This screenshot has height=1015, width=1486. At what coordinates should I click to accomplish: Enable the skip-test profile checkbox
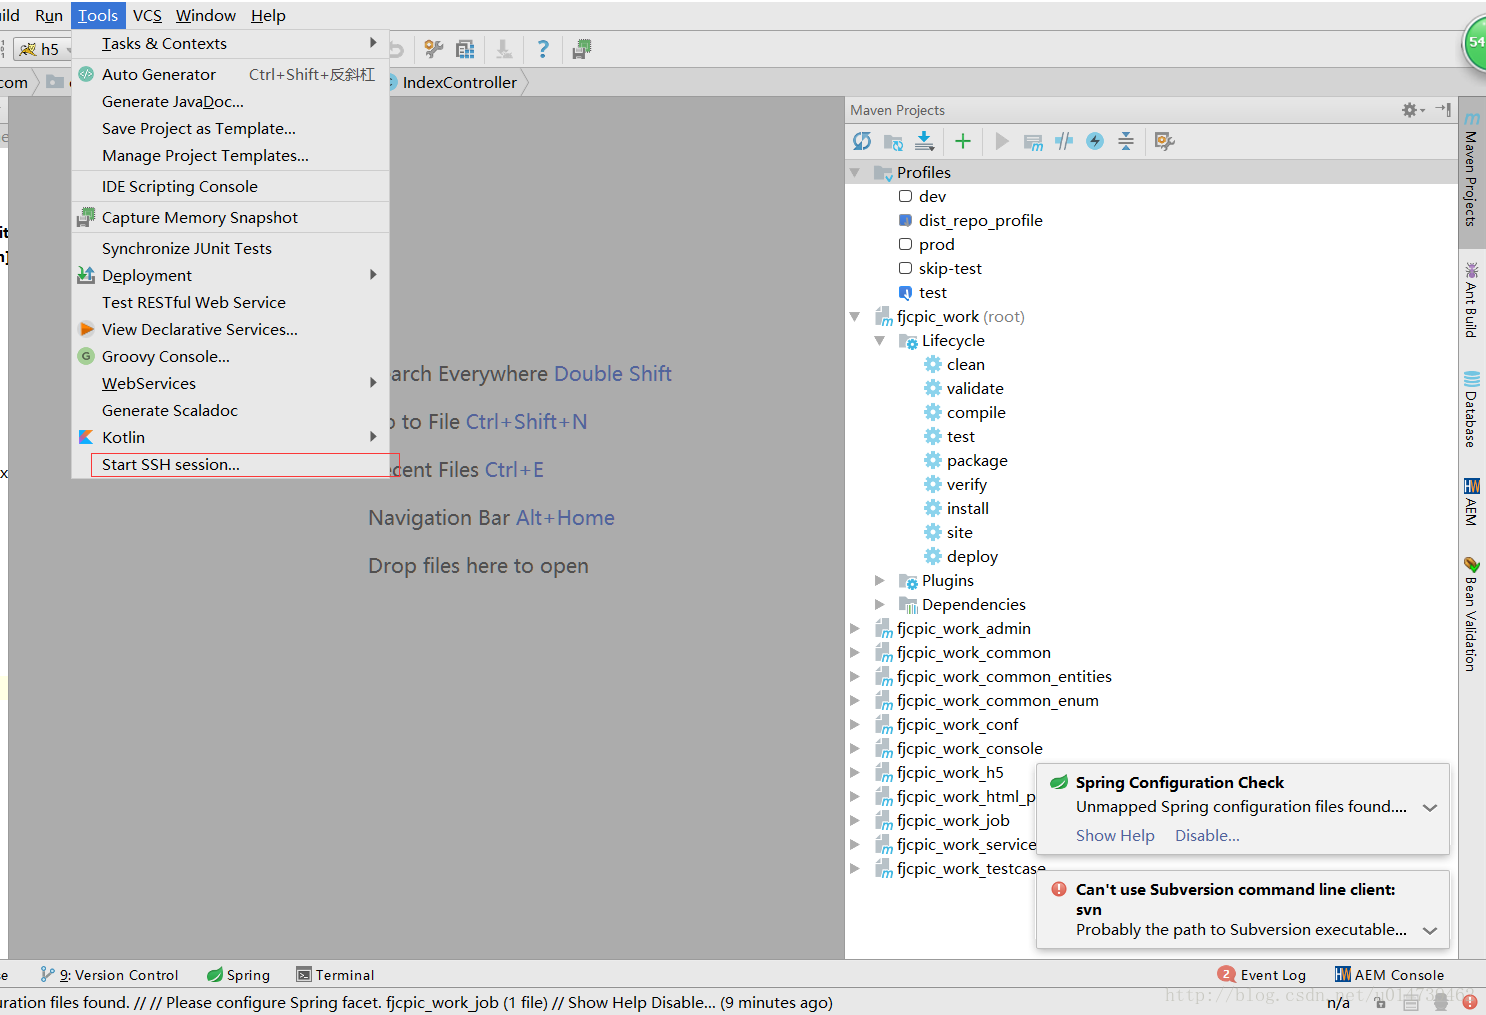click(905, 268)
